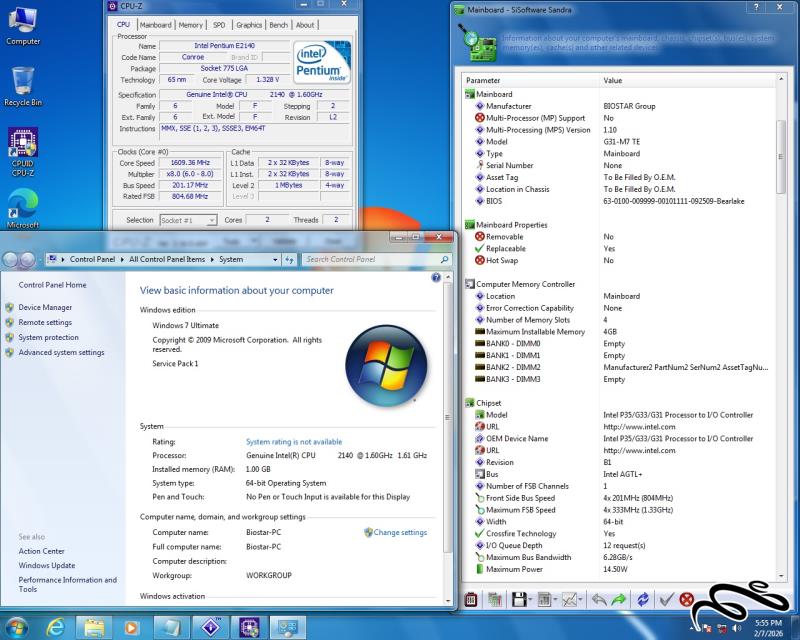Switch to the Mainboard tab in CPU-Z
The height and width of the screenshot is (640, 800).
[155, 25]
